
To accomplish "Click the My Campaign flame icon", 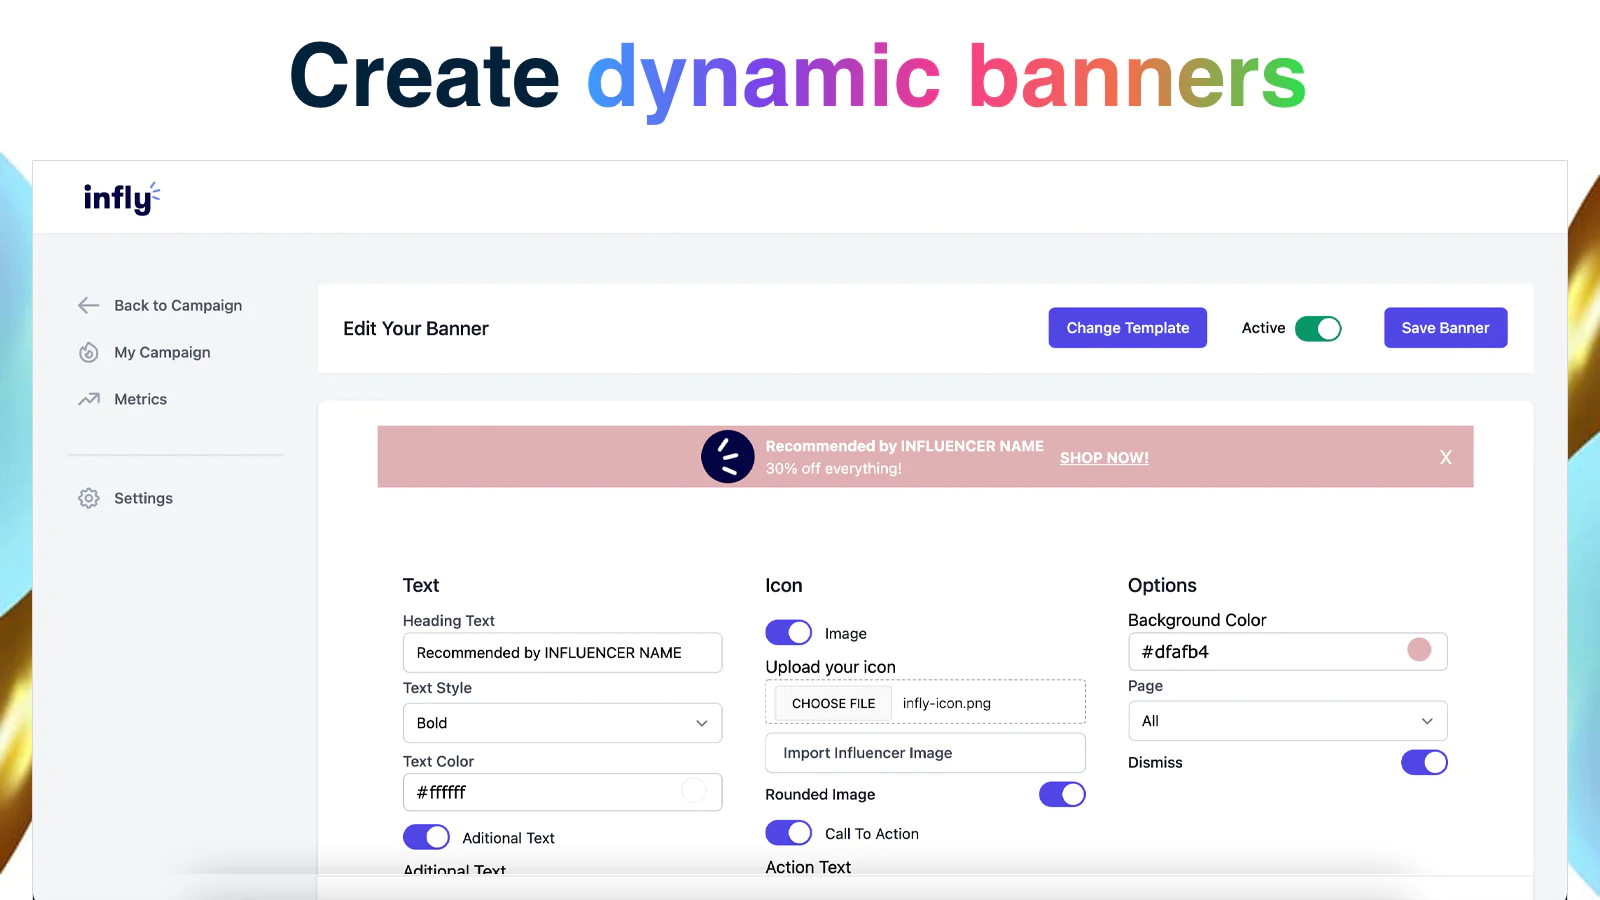I will pos(89,353).
